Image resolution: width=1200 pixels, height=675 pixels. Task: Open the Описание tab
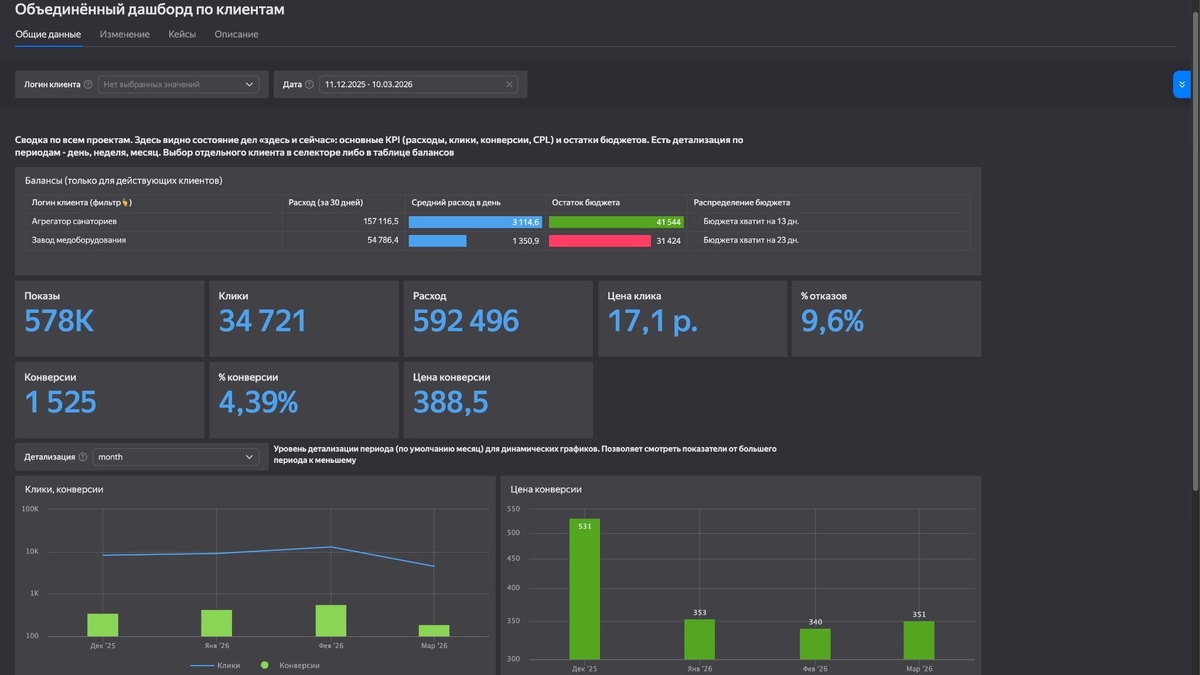tap(236, 34)
